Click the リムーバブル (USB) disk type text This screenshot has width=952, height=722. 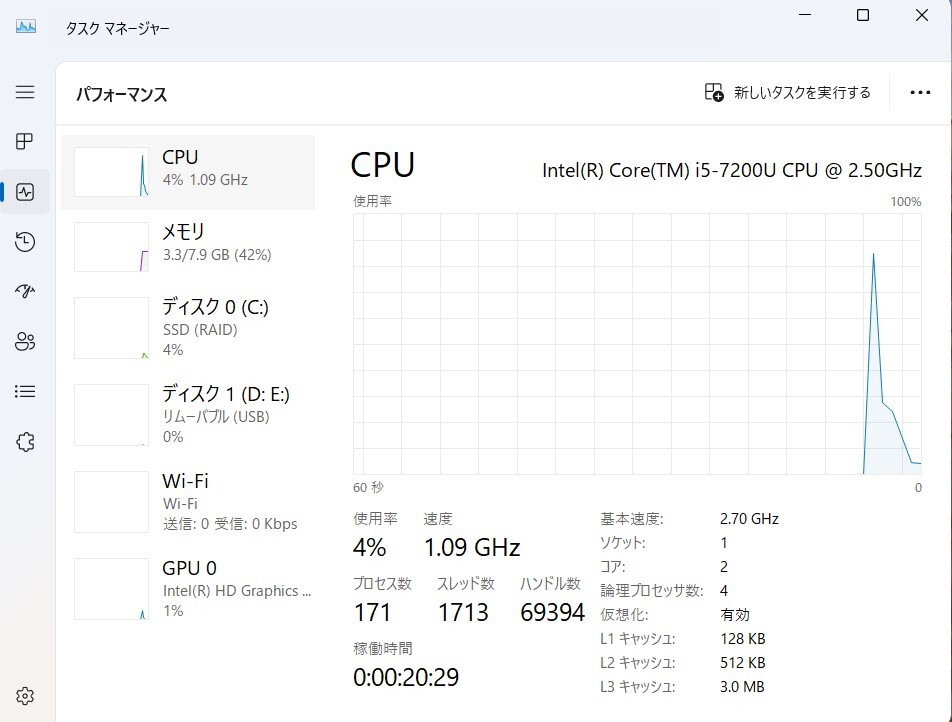tap(216, 417)
